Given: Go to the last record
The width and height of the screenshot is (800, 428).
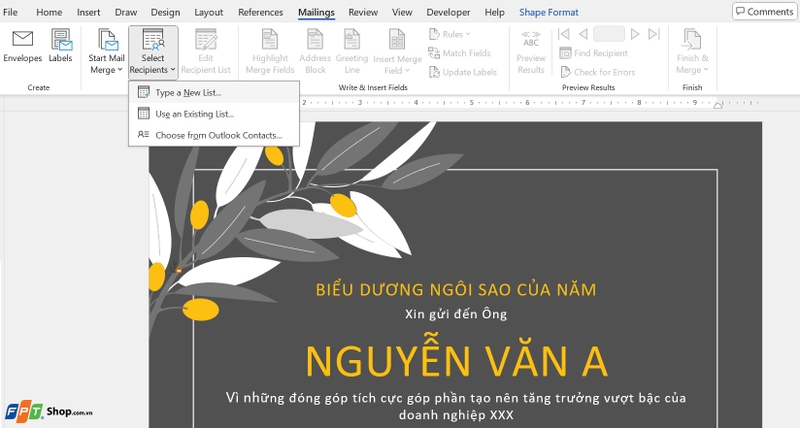Looking at the screenshot, I should (654, 34).
